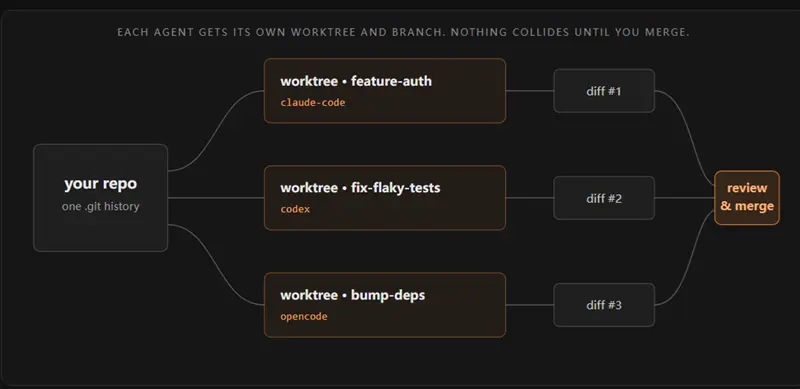800x389 pixels.
Task: Click the "one .git history" subtitle
Action: coord(101,207)
